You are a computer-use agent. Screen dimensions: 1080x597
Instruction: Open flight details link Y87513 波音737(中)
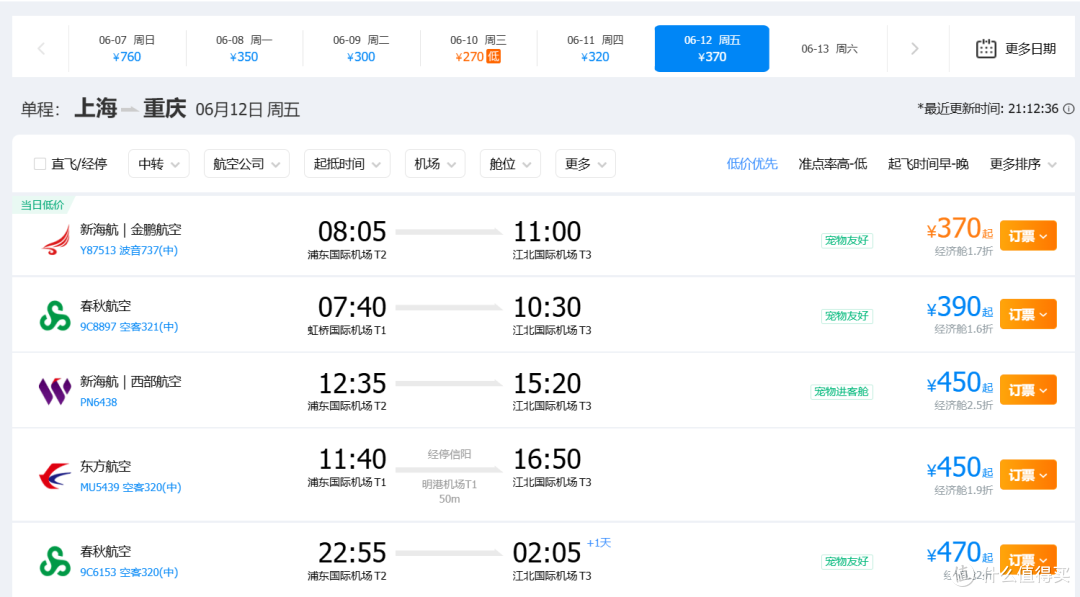pos(129,251)
